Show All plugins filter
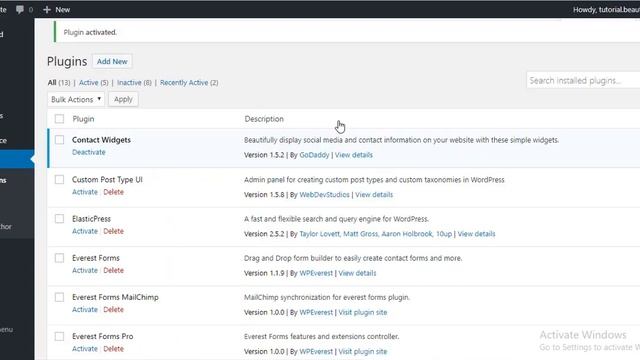Screen dimensions: 640x360 tap(52, 82)
